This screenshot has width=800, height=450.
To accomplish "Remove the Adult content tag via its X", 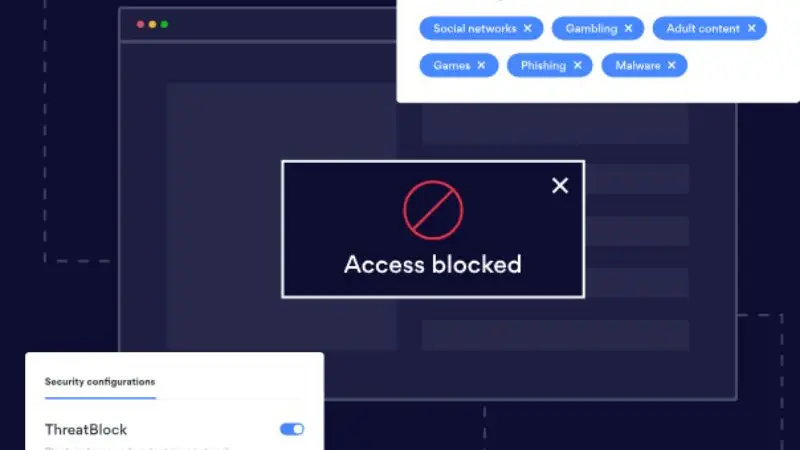I will coord(752,29).
